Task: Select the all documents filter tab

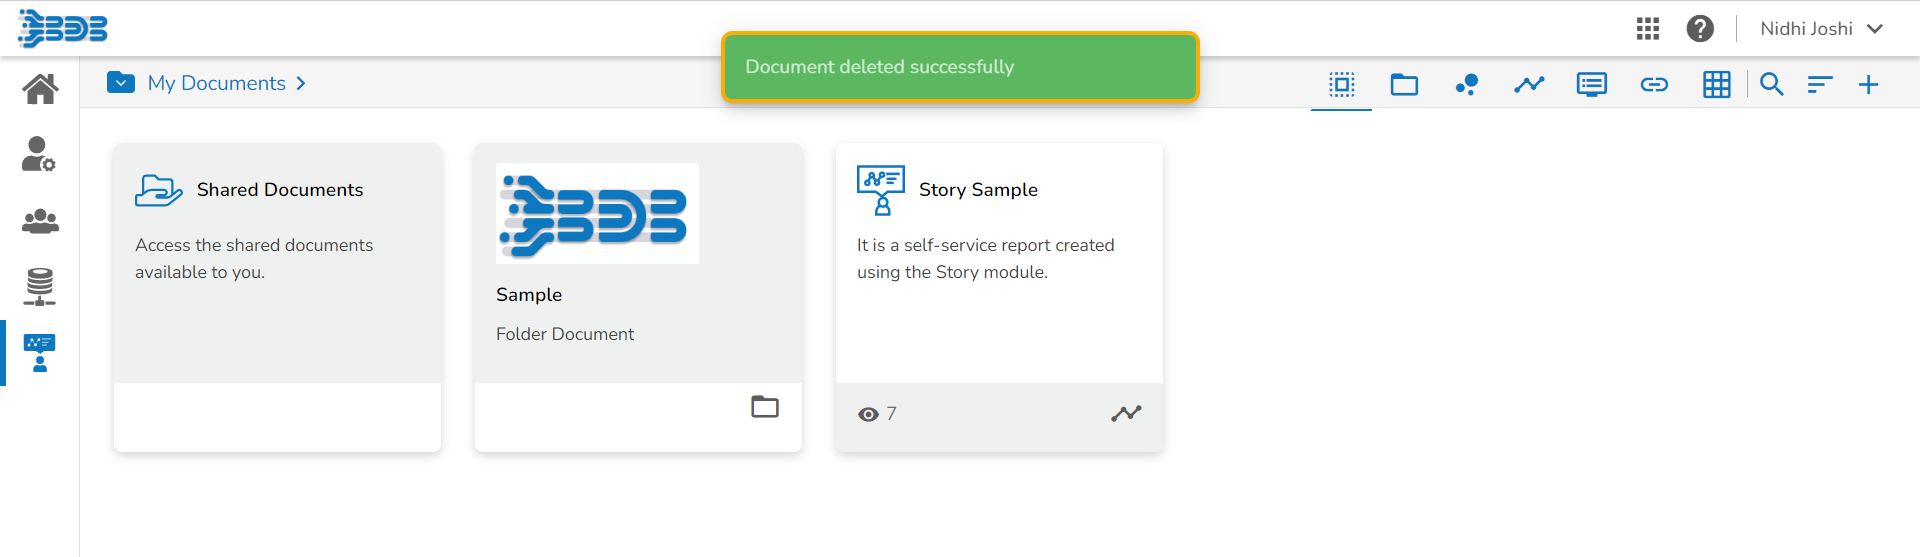Action: pyautogui.click(x=1342, y=84)
